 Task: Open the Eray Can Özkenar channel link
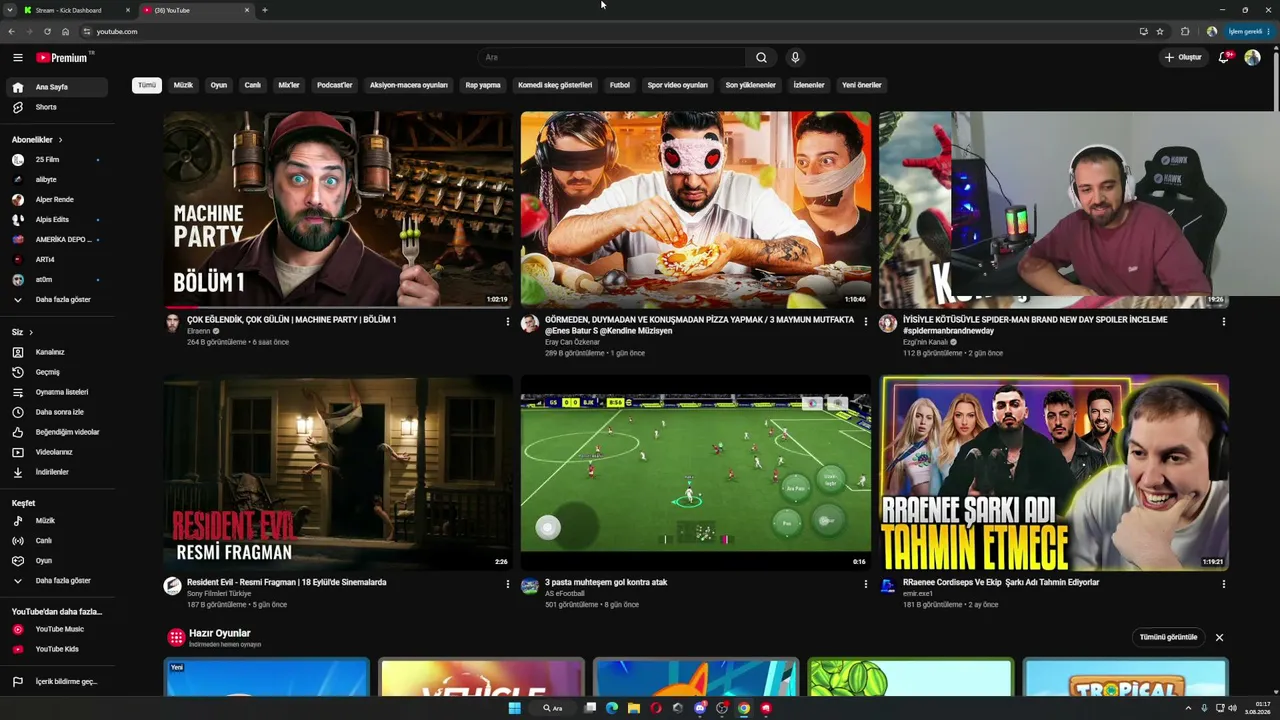point(572,342)
